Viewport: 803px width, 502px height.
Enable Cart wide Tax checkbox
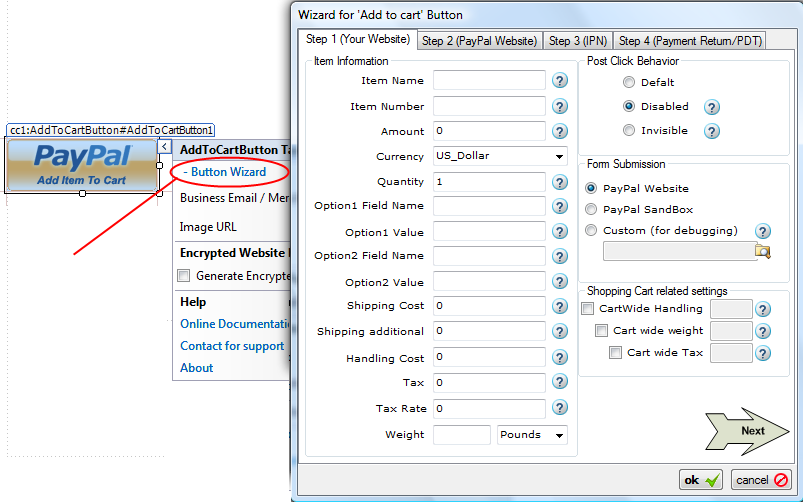tap(615, 352)
